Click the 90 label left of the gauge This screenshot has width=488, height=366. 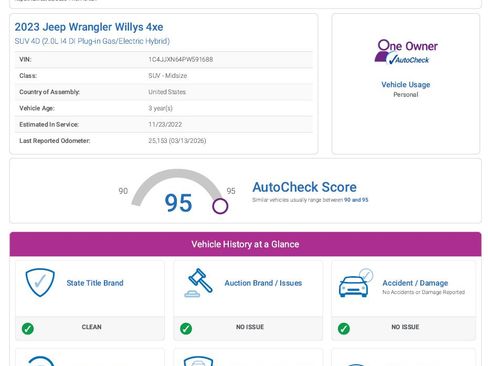pos(123,191)
